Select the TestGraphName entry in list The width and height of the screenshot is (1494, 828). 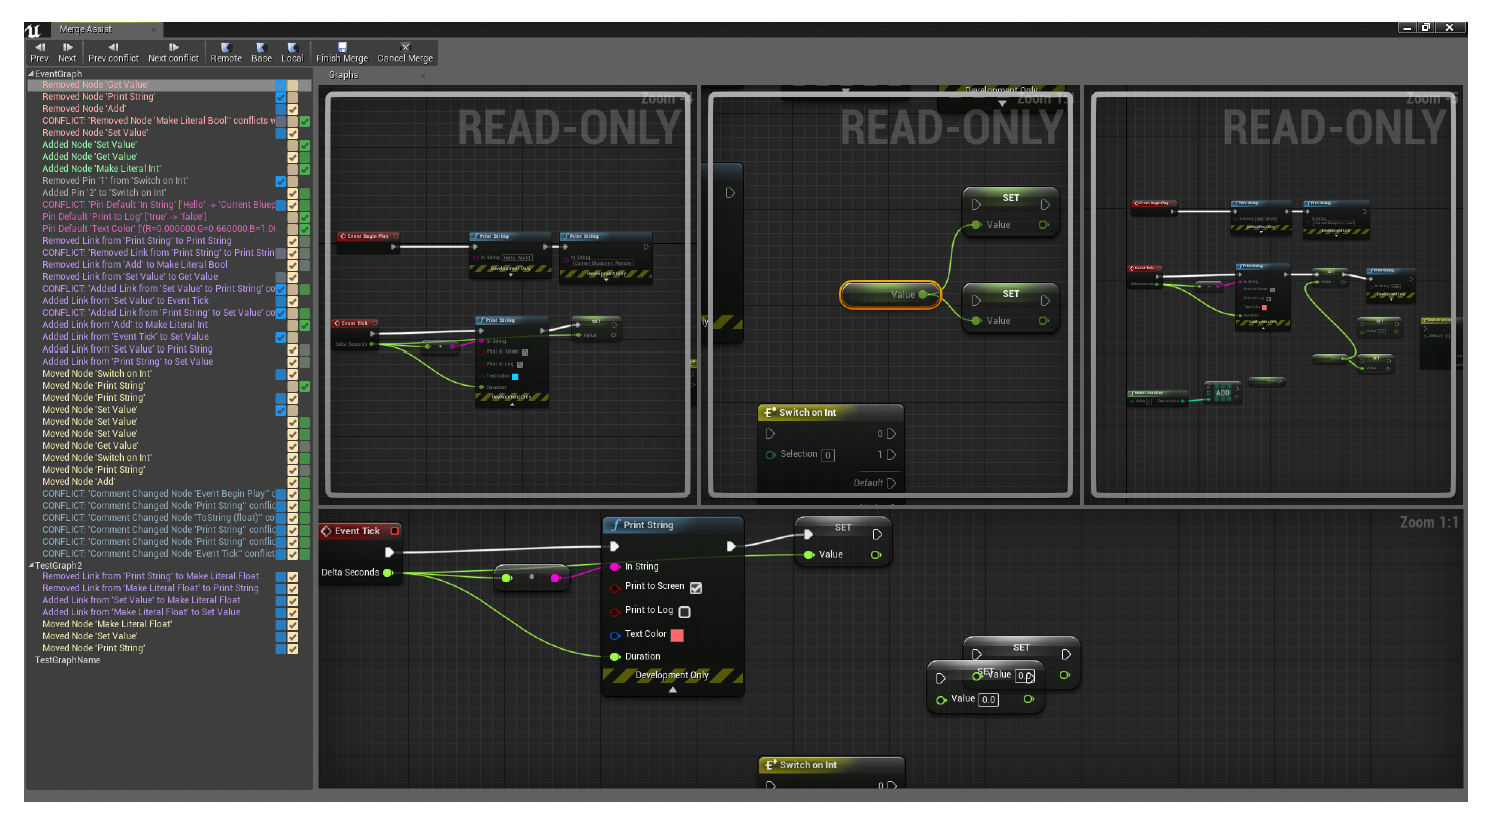68,660
